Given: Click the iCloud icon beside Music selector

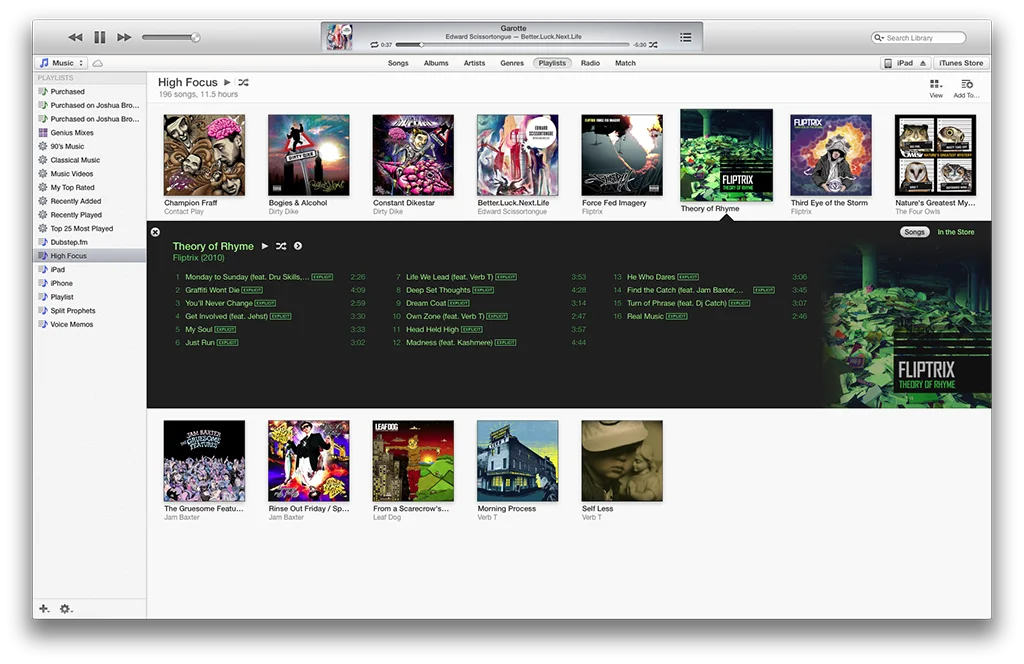Looking at the screenshot, I should 97,63.
